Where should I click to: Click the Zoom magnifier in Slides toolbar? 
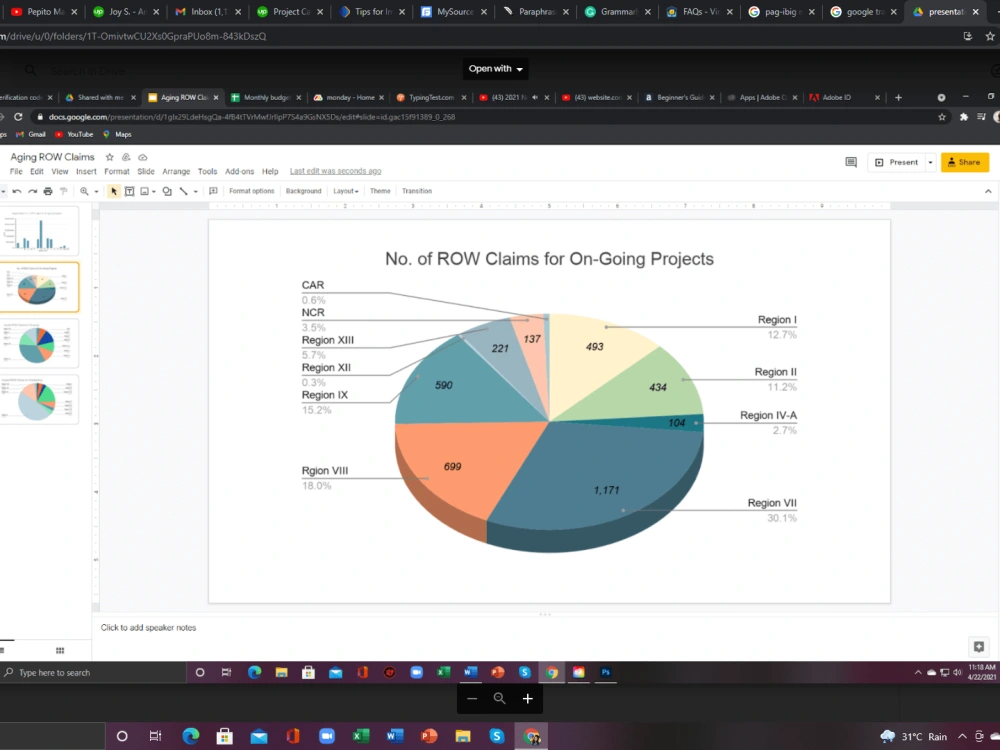tap(84, 191)
